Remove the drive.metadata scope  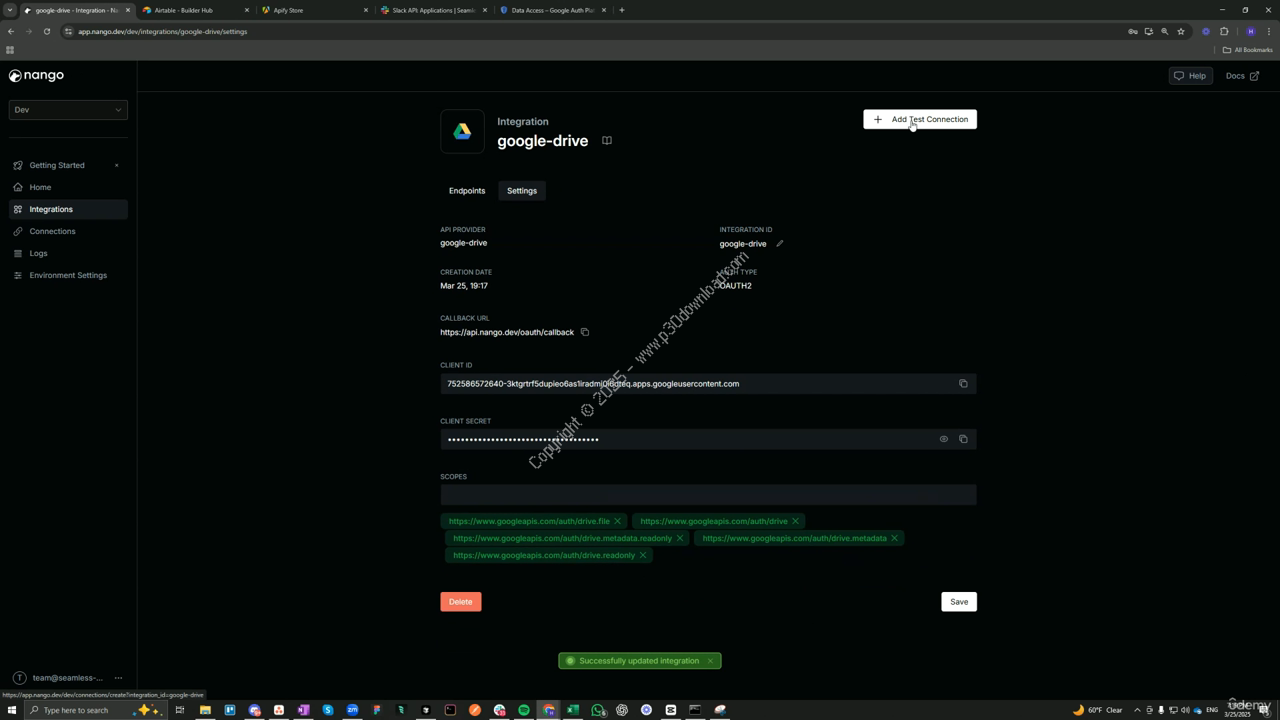pyautogui.click(x=894, y=538)
